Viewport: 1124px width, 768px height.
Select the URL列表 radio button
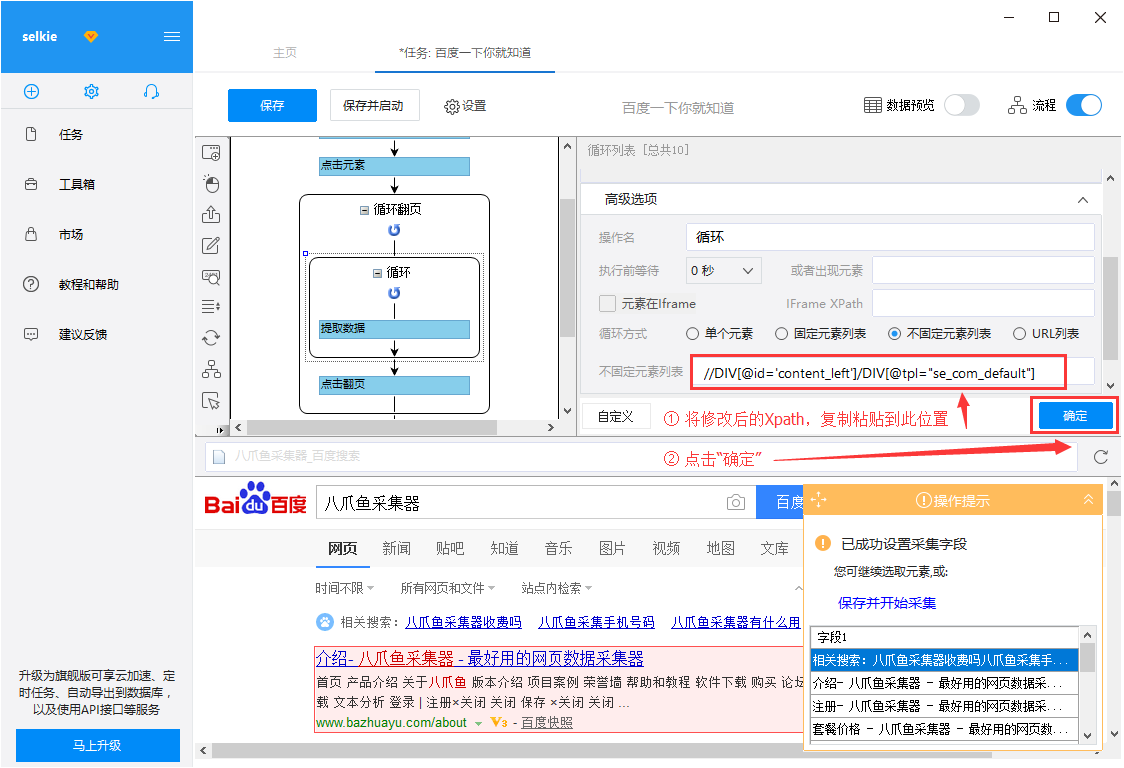tap(1019, 333)
